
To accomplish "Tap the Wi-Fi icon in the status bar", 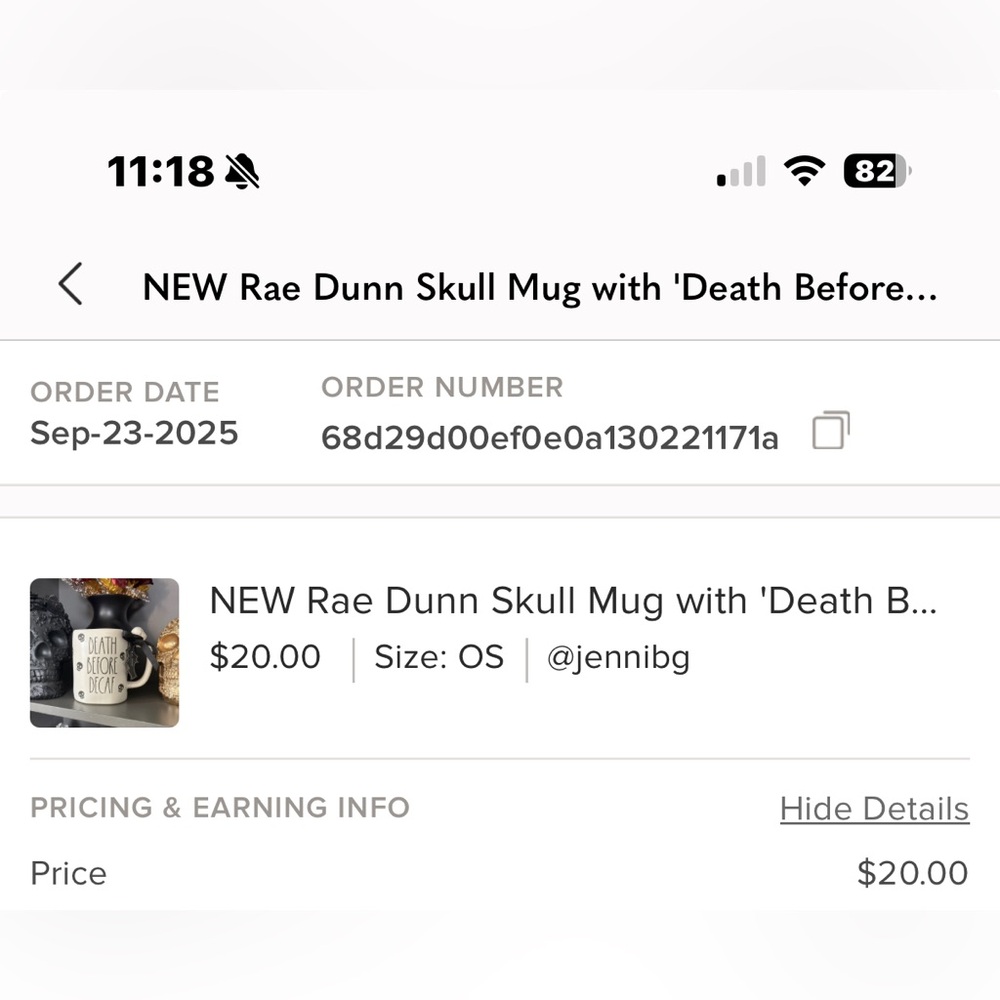I will click(x=805, y=171).
